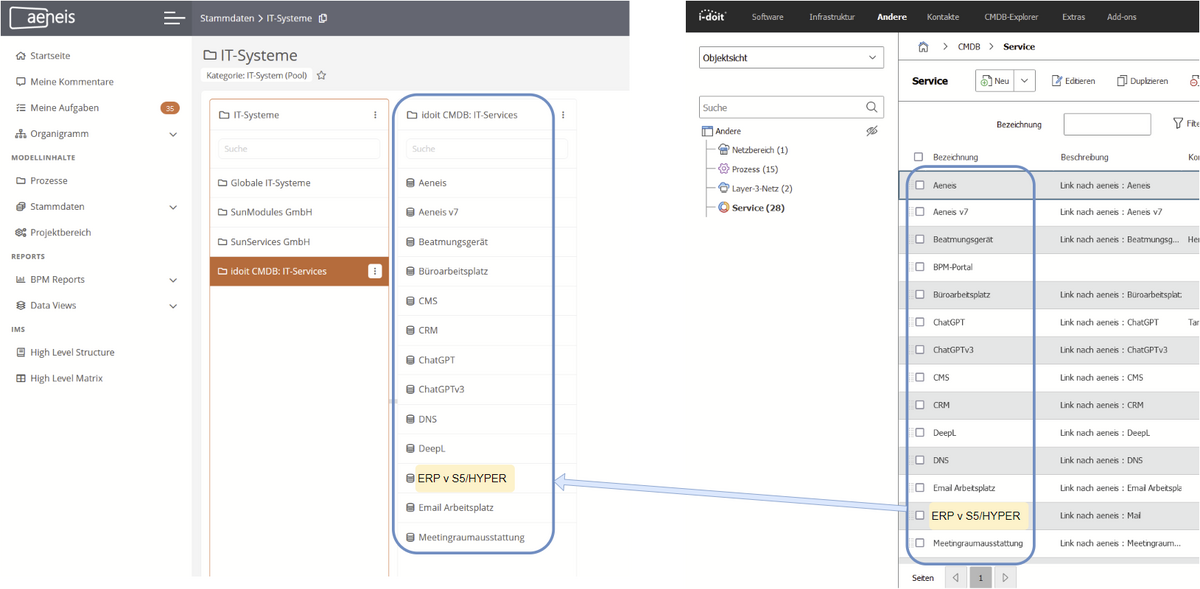
Task: Check the Büroarbeitsplatz row checkbox in i-doit
Action: click(x=919, y=295)
